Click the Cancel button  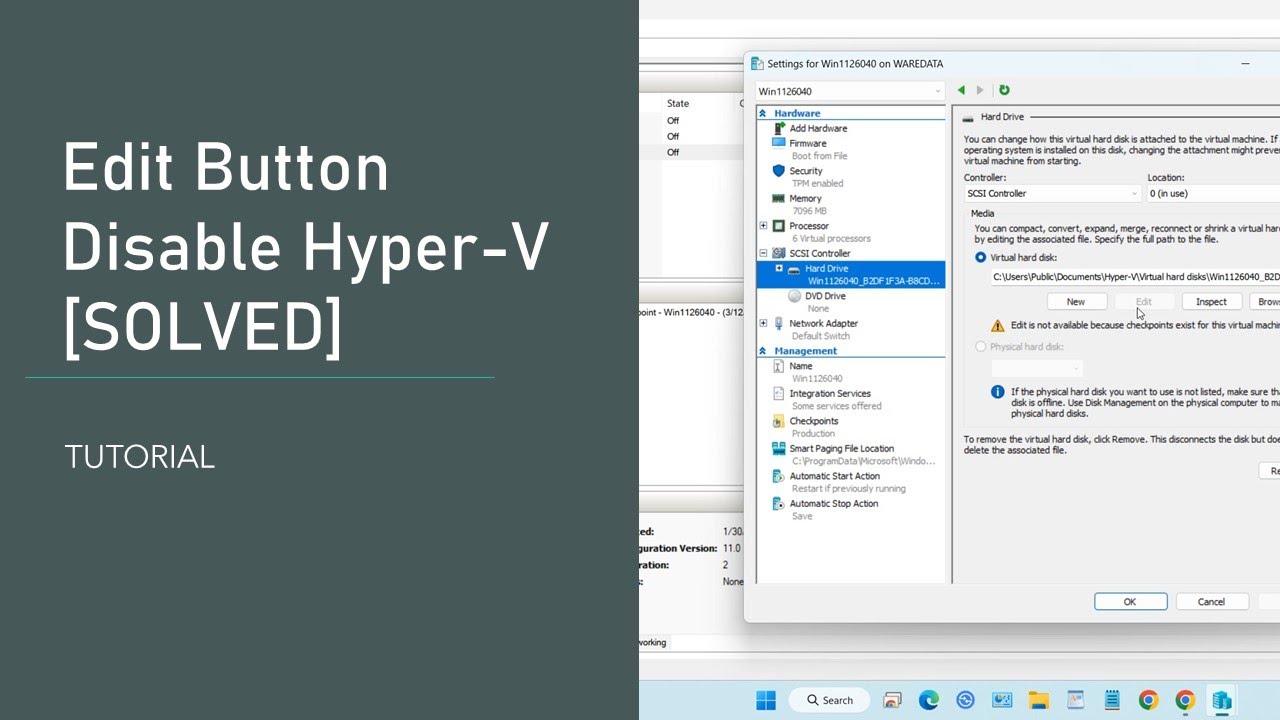(1211, 601)
